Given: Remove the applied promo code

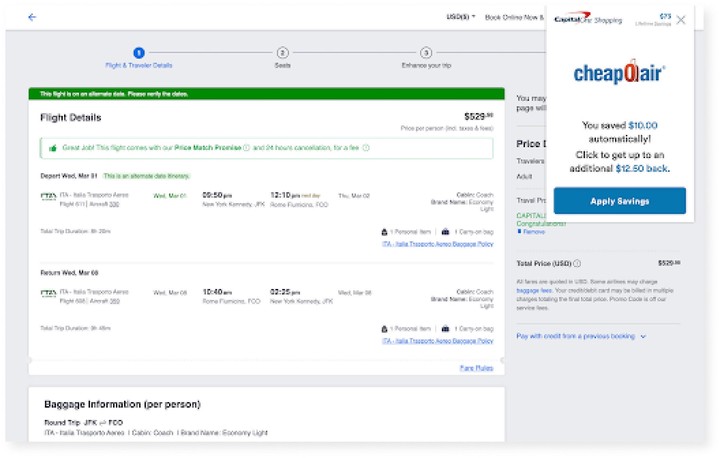Looking at the screenshot, I should tap(534, 231).
